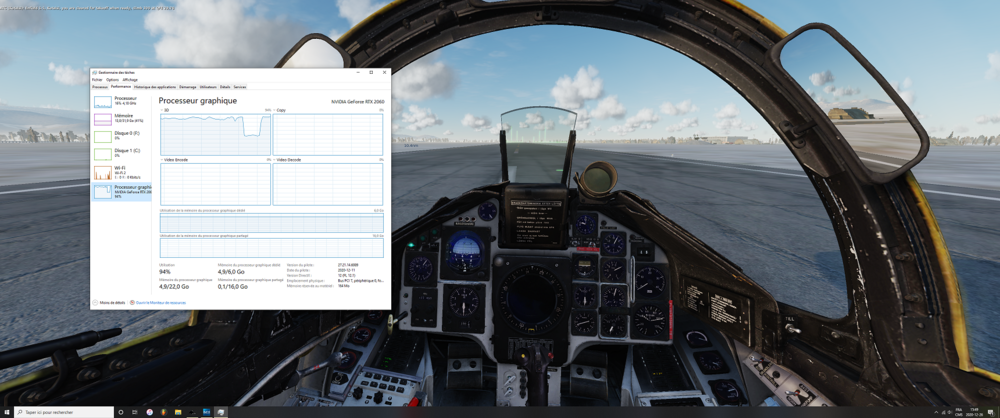
Task: Click the Moniteur de ressources icon
Action: [x=132, y=302]
